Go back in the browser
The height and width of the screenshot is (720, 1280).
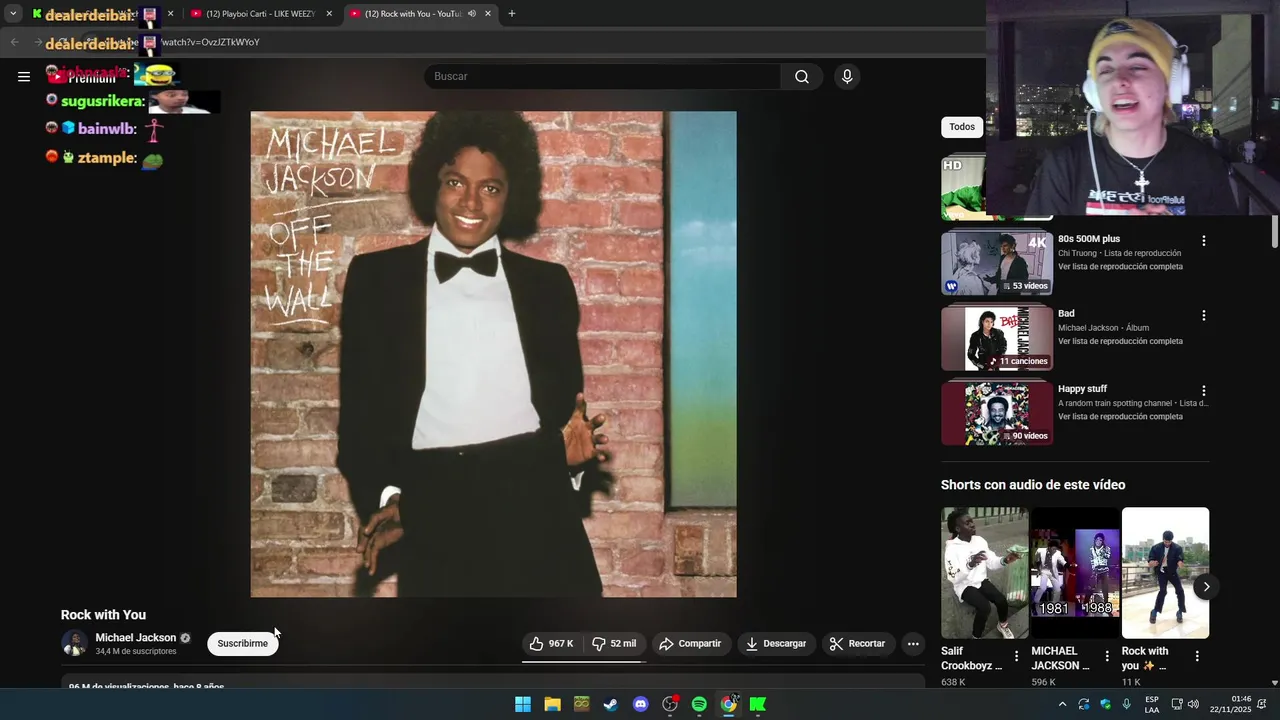(x=14, y=42)
